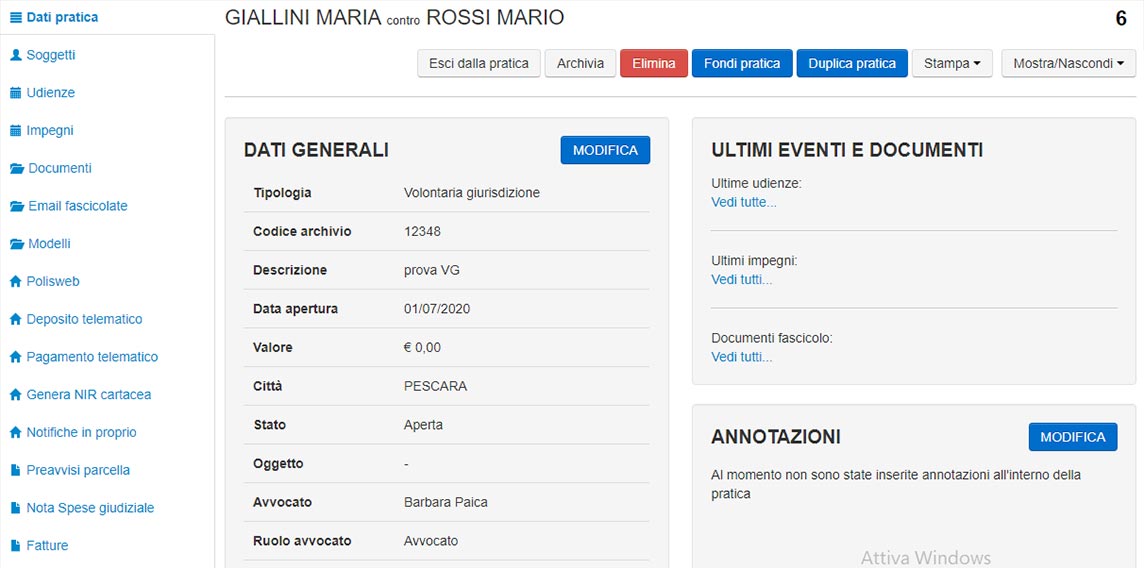The height and width of the screenshot is (568, 1144).
Task: Click MODIFICA in Dati Generali panel
Action: [x=605, y=150]
